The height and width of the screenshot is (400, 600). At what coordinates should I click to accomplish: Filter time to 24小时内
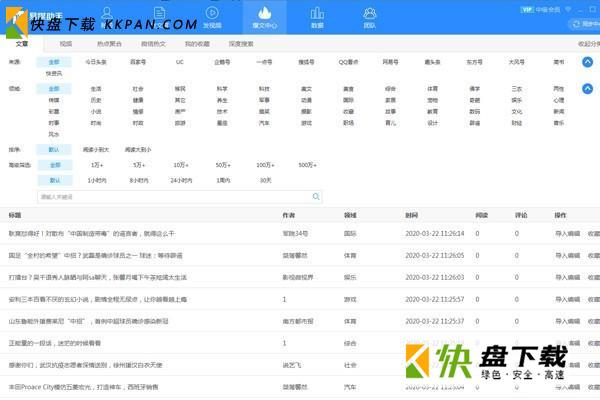click(181, 180)
